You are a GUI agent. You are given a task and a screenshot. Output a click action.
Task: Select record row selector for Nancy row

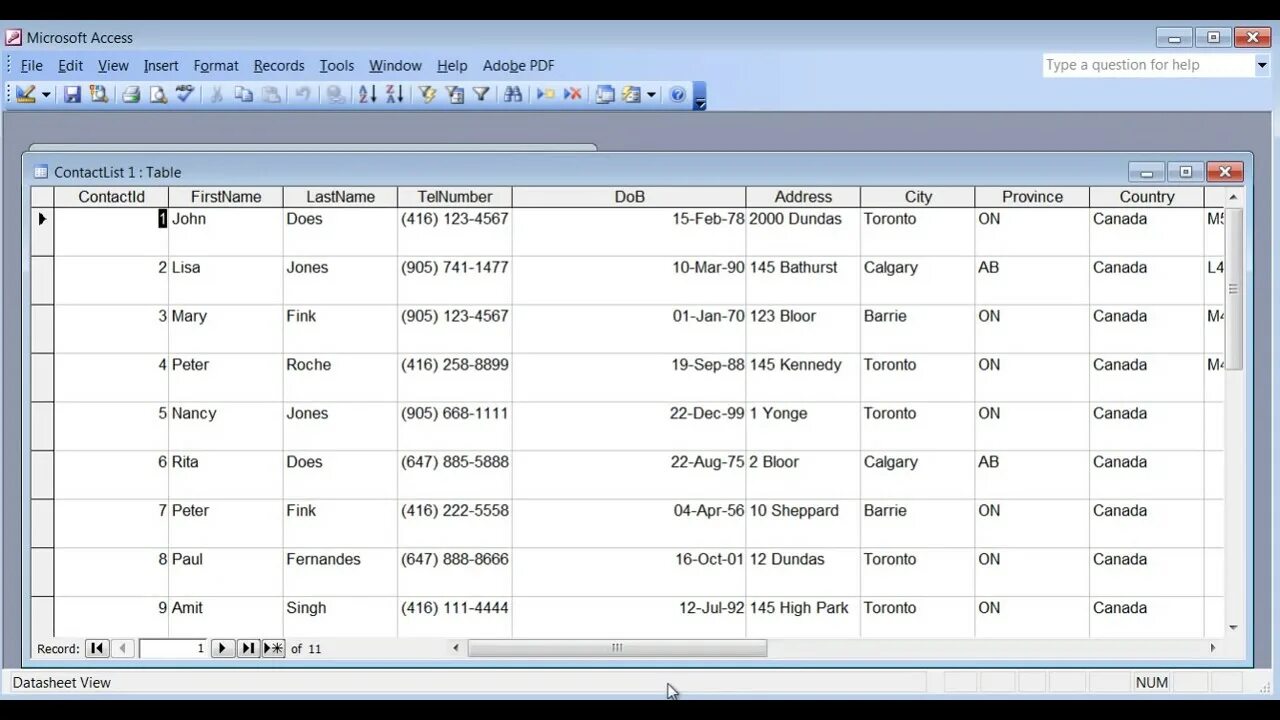tap(42, 426)
